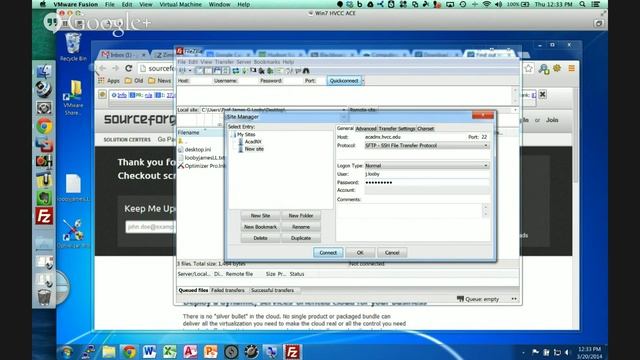The height and width of the screenshot is (360, 640).
Task: Open Finder in the Mac dock
Action: click(x=44, y=72)
